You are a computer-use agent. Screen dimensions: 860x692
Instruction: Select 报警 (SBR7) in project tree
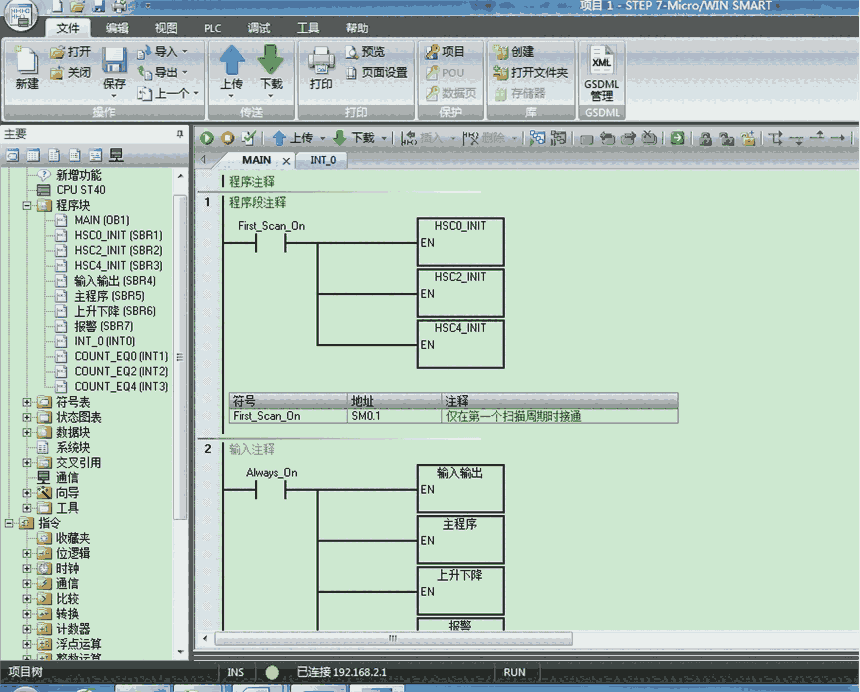pyautogui.click(x=104, y=326)
